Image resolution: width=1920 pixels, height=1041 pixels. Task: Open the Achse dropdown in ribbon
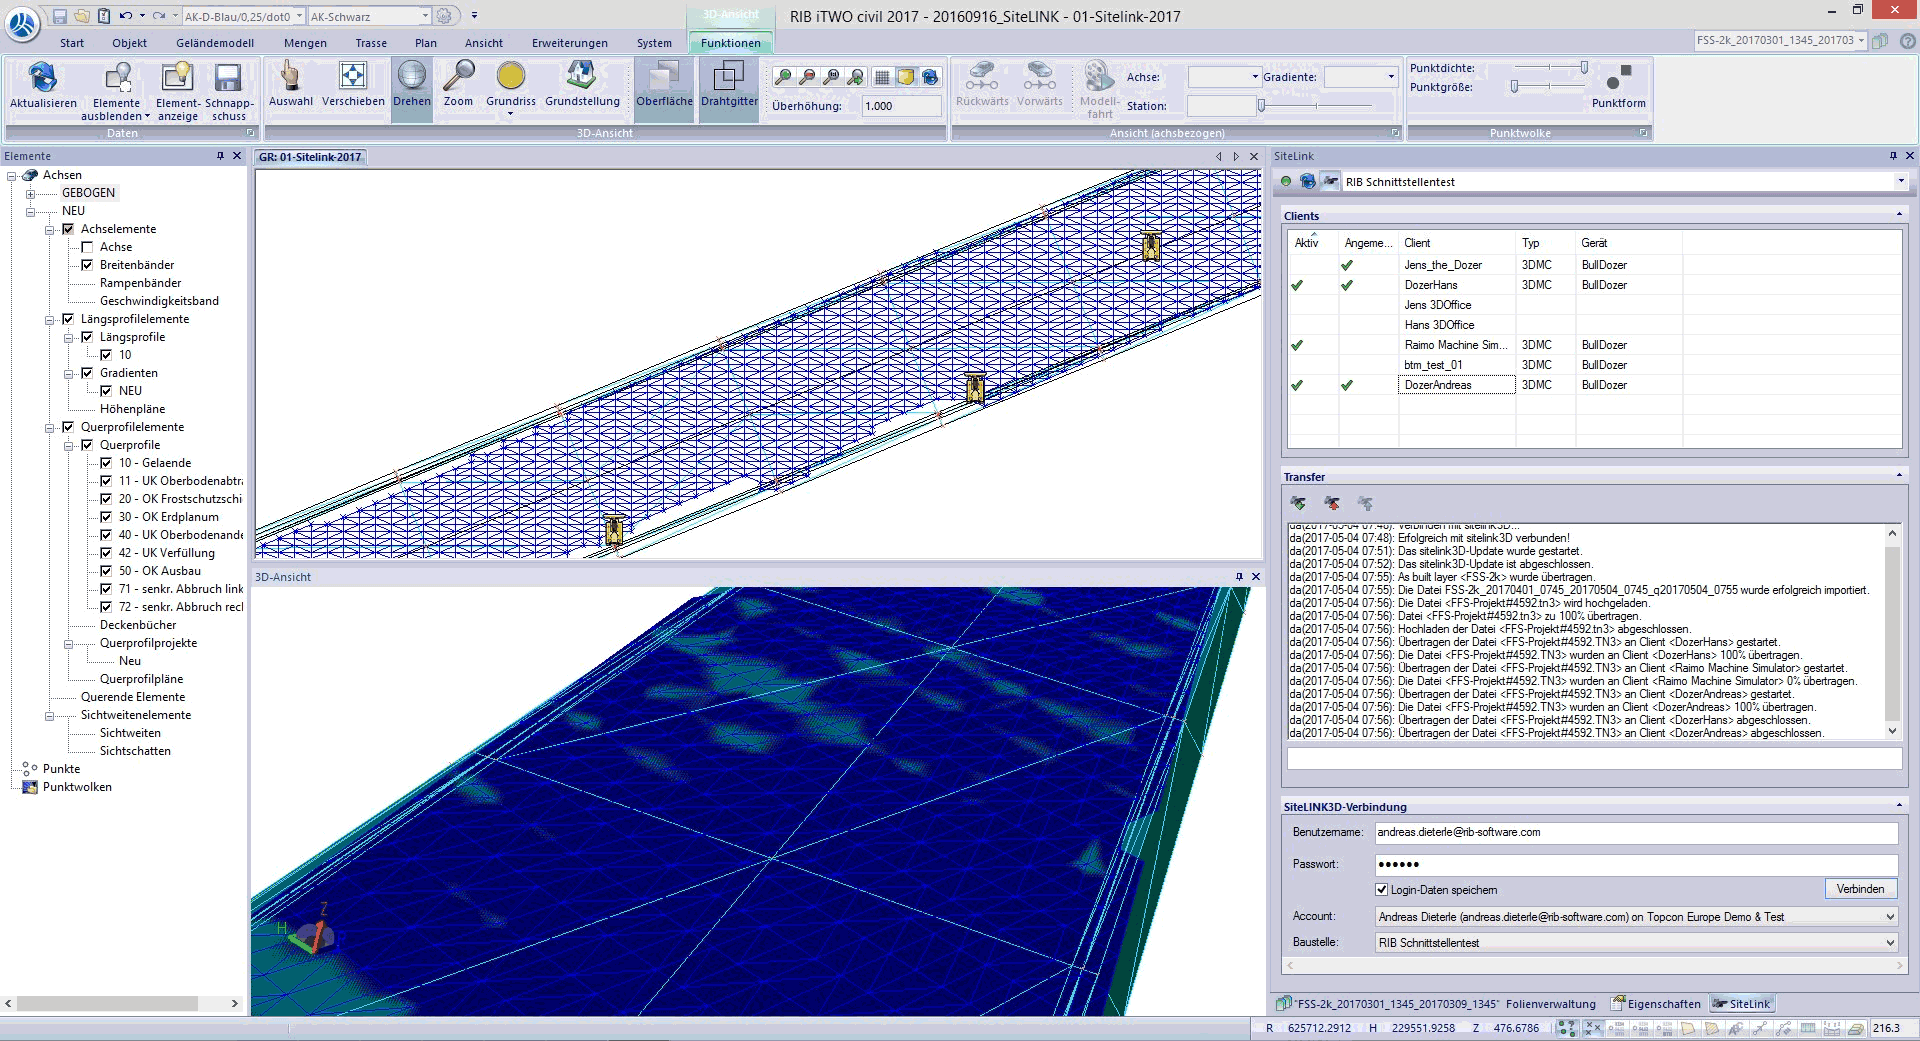coord(1254,77)
